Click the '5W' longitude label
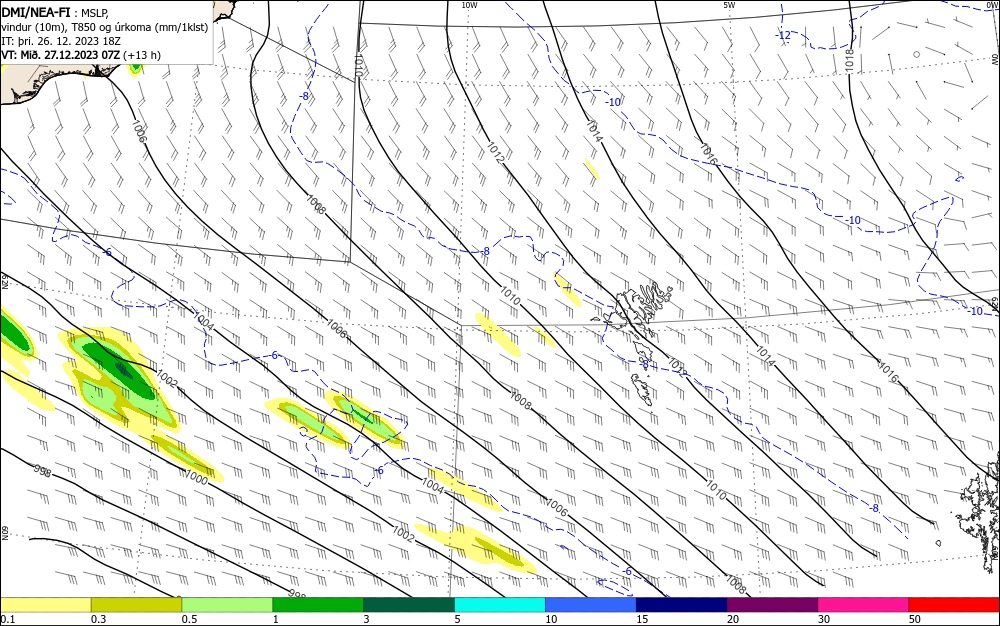Viewport: 1000px width, 626px height. (x=729, y=5)
